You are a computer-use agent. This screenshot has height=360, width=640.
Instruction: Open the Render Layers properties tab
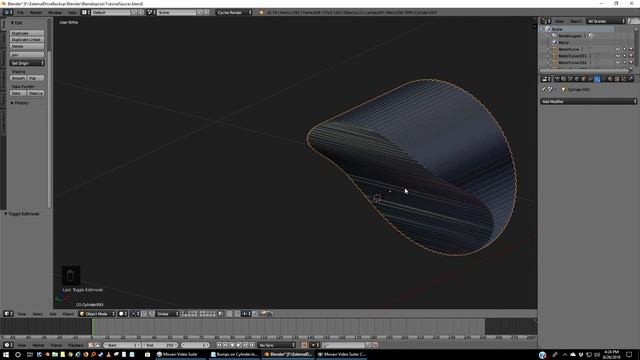[x=563, y=79]
